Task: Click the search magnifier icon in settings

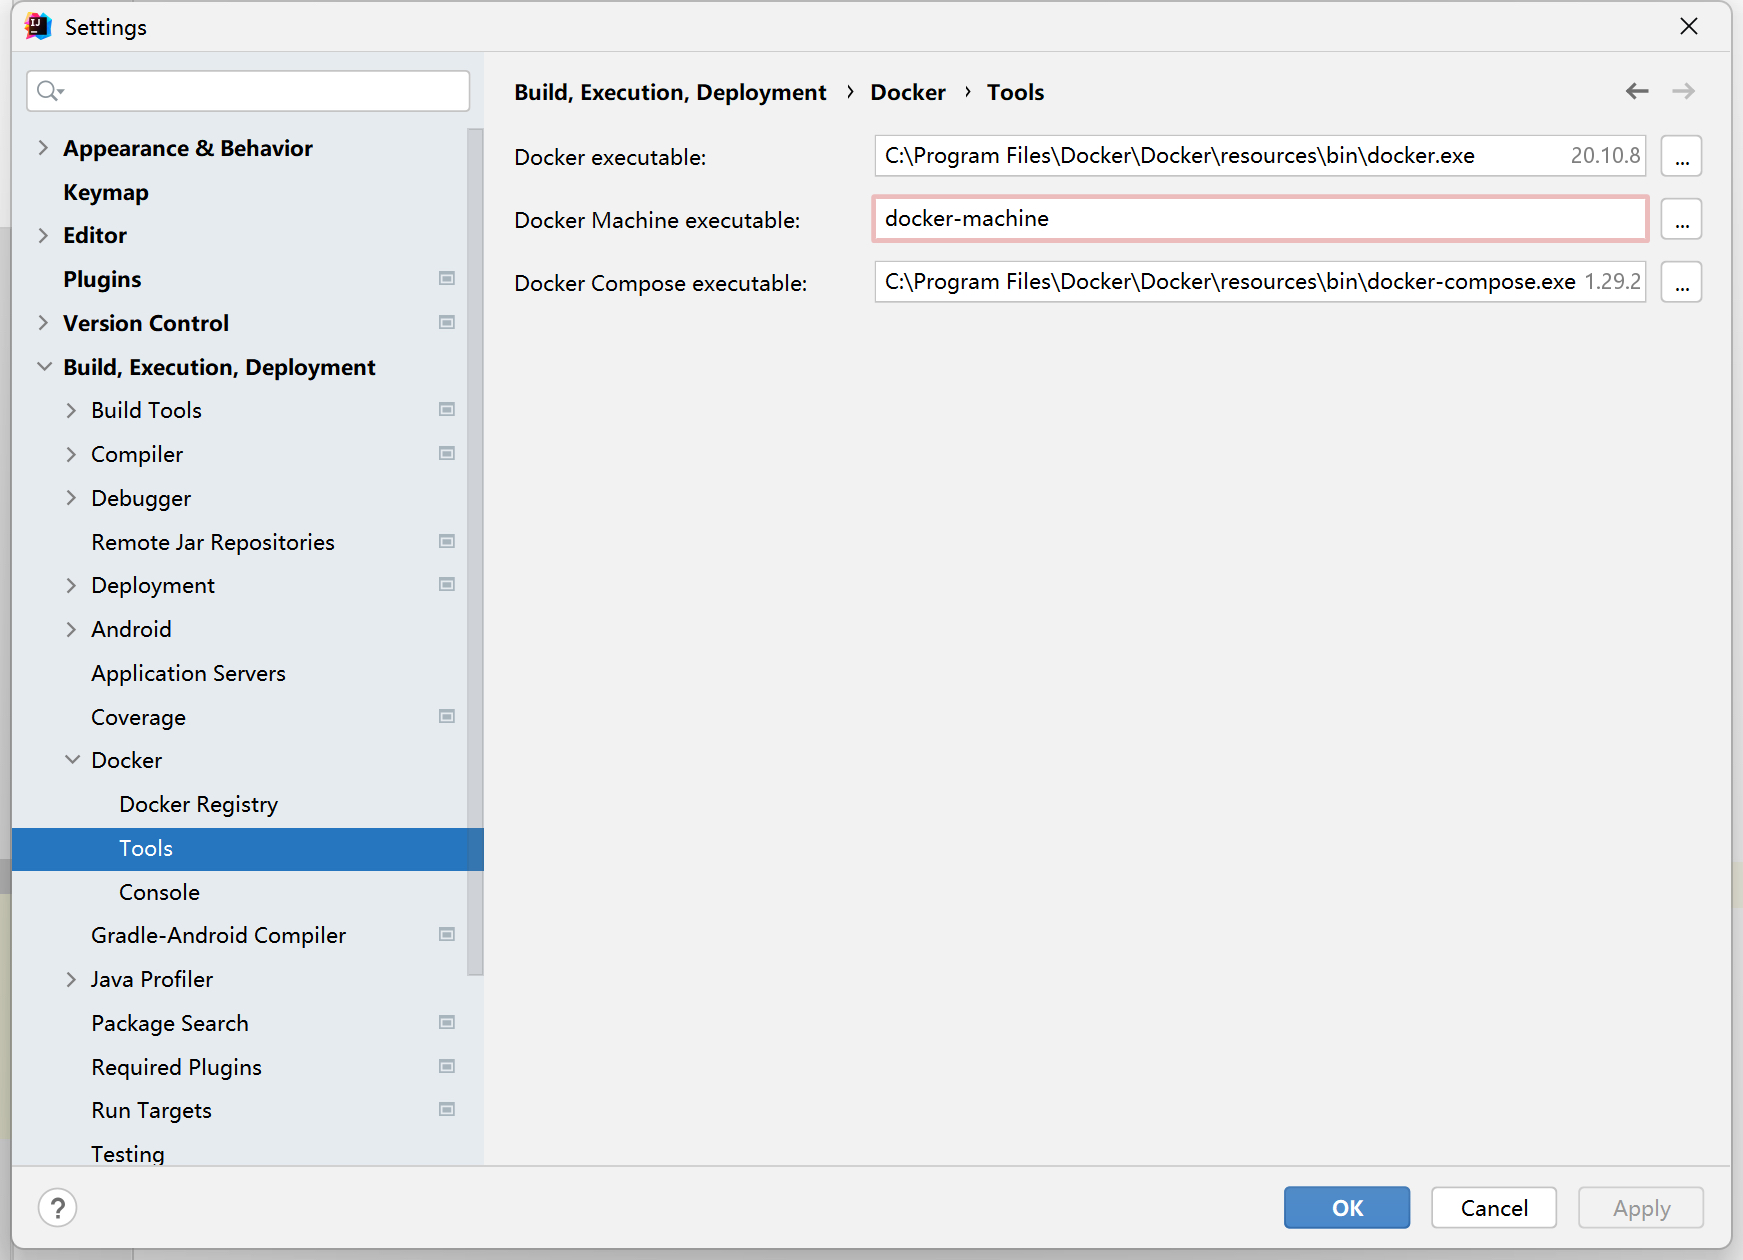Action: click(50, 91)
